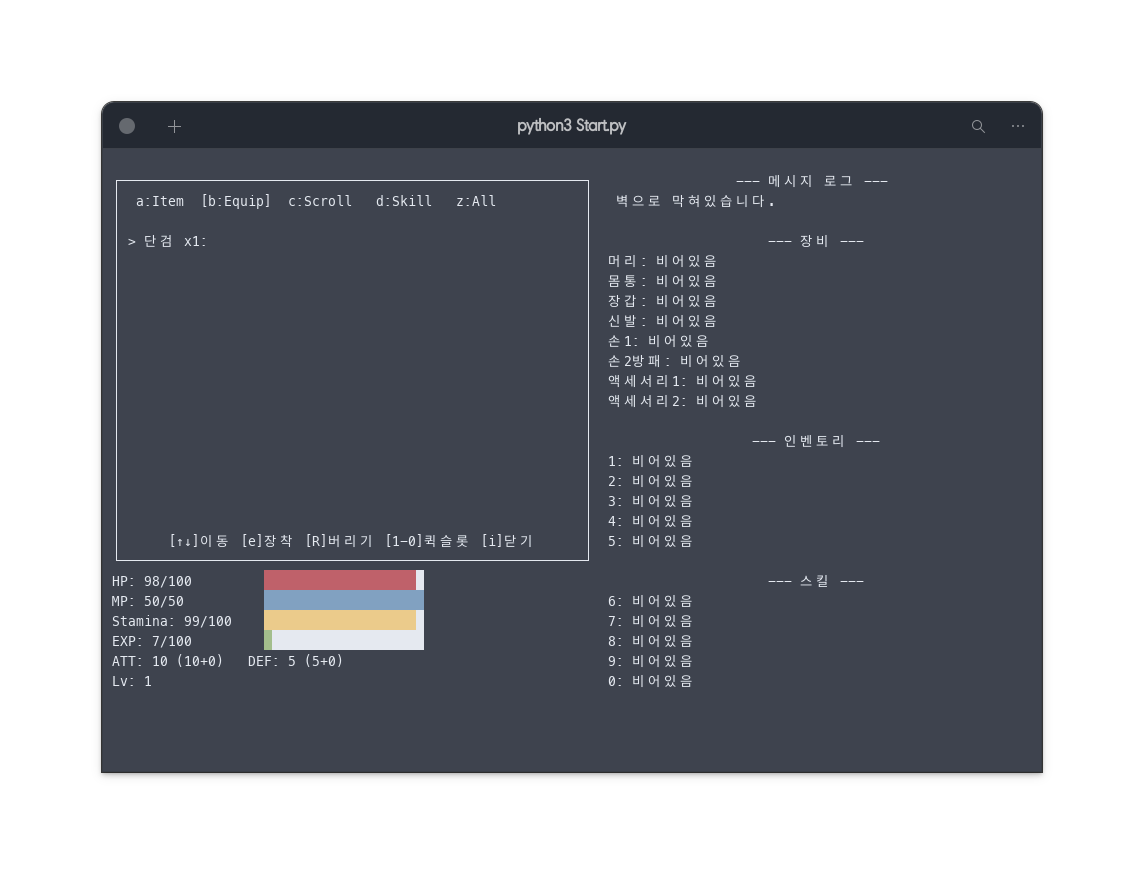Click the python3 Start.py window title
Image resolution: width=1144 pixels, height=874 pixels.
pos(572,126)
